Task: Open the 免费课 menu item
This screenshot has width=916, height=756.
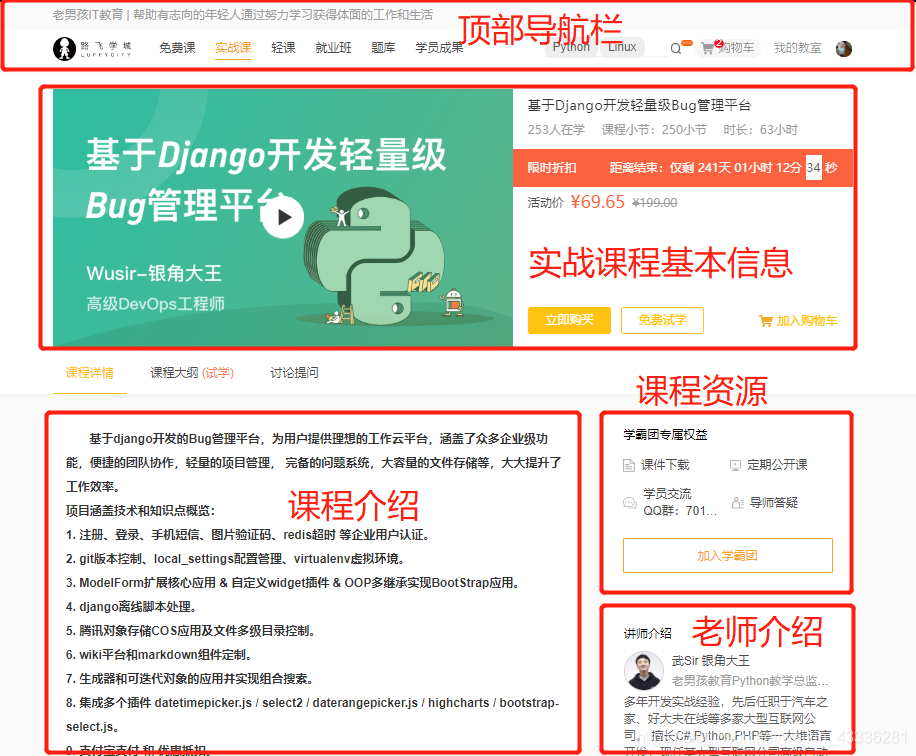Action: click(177, 48)
